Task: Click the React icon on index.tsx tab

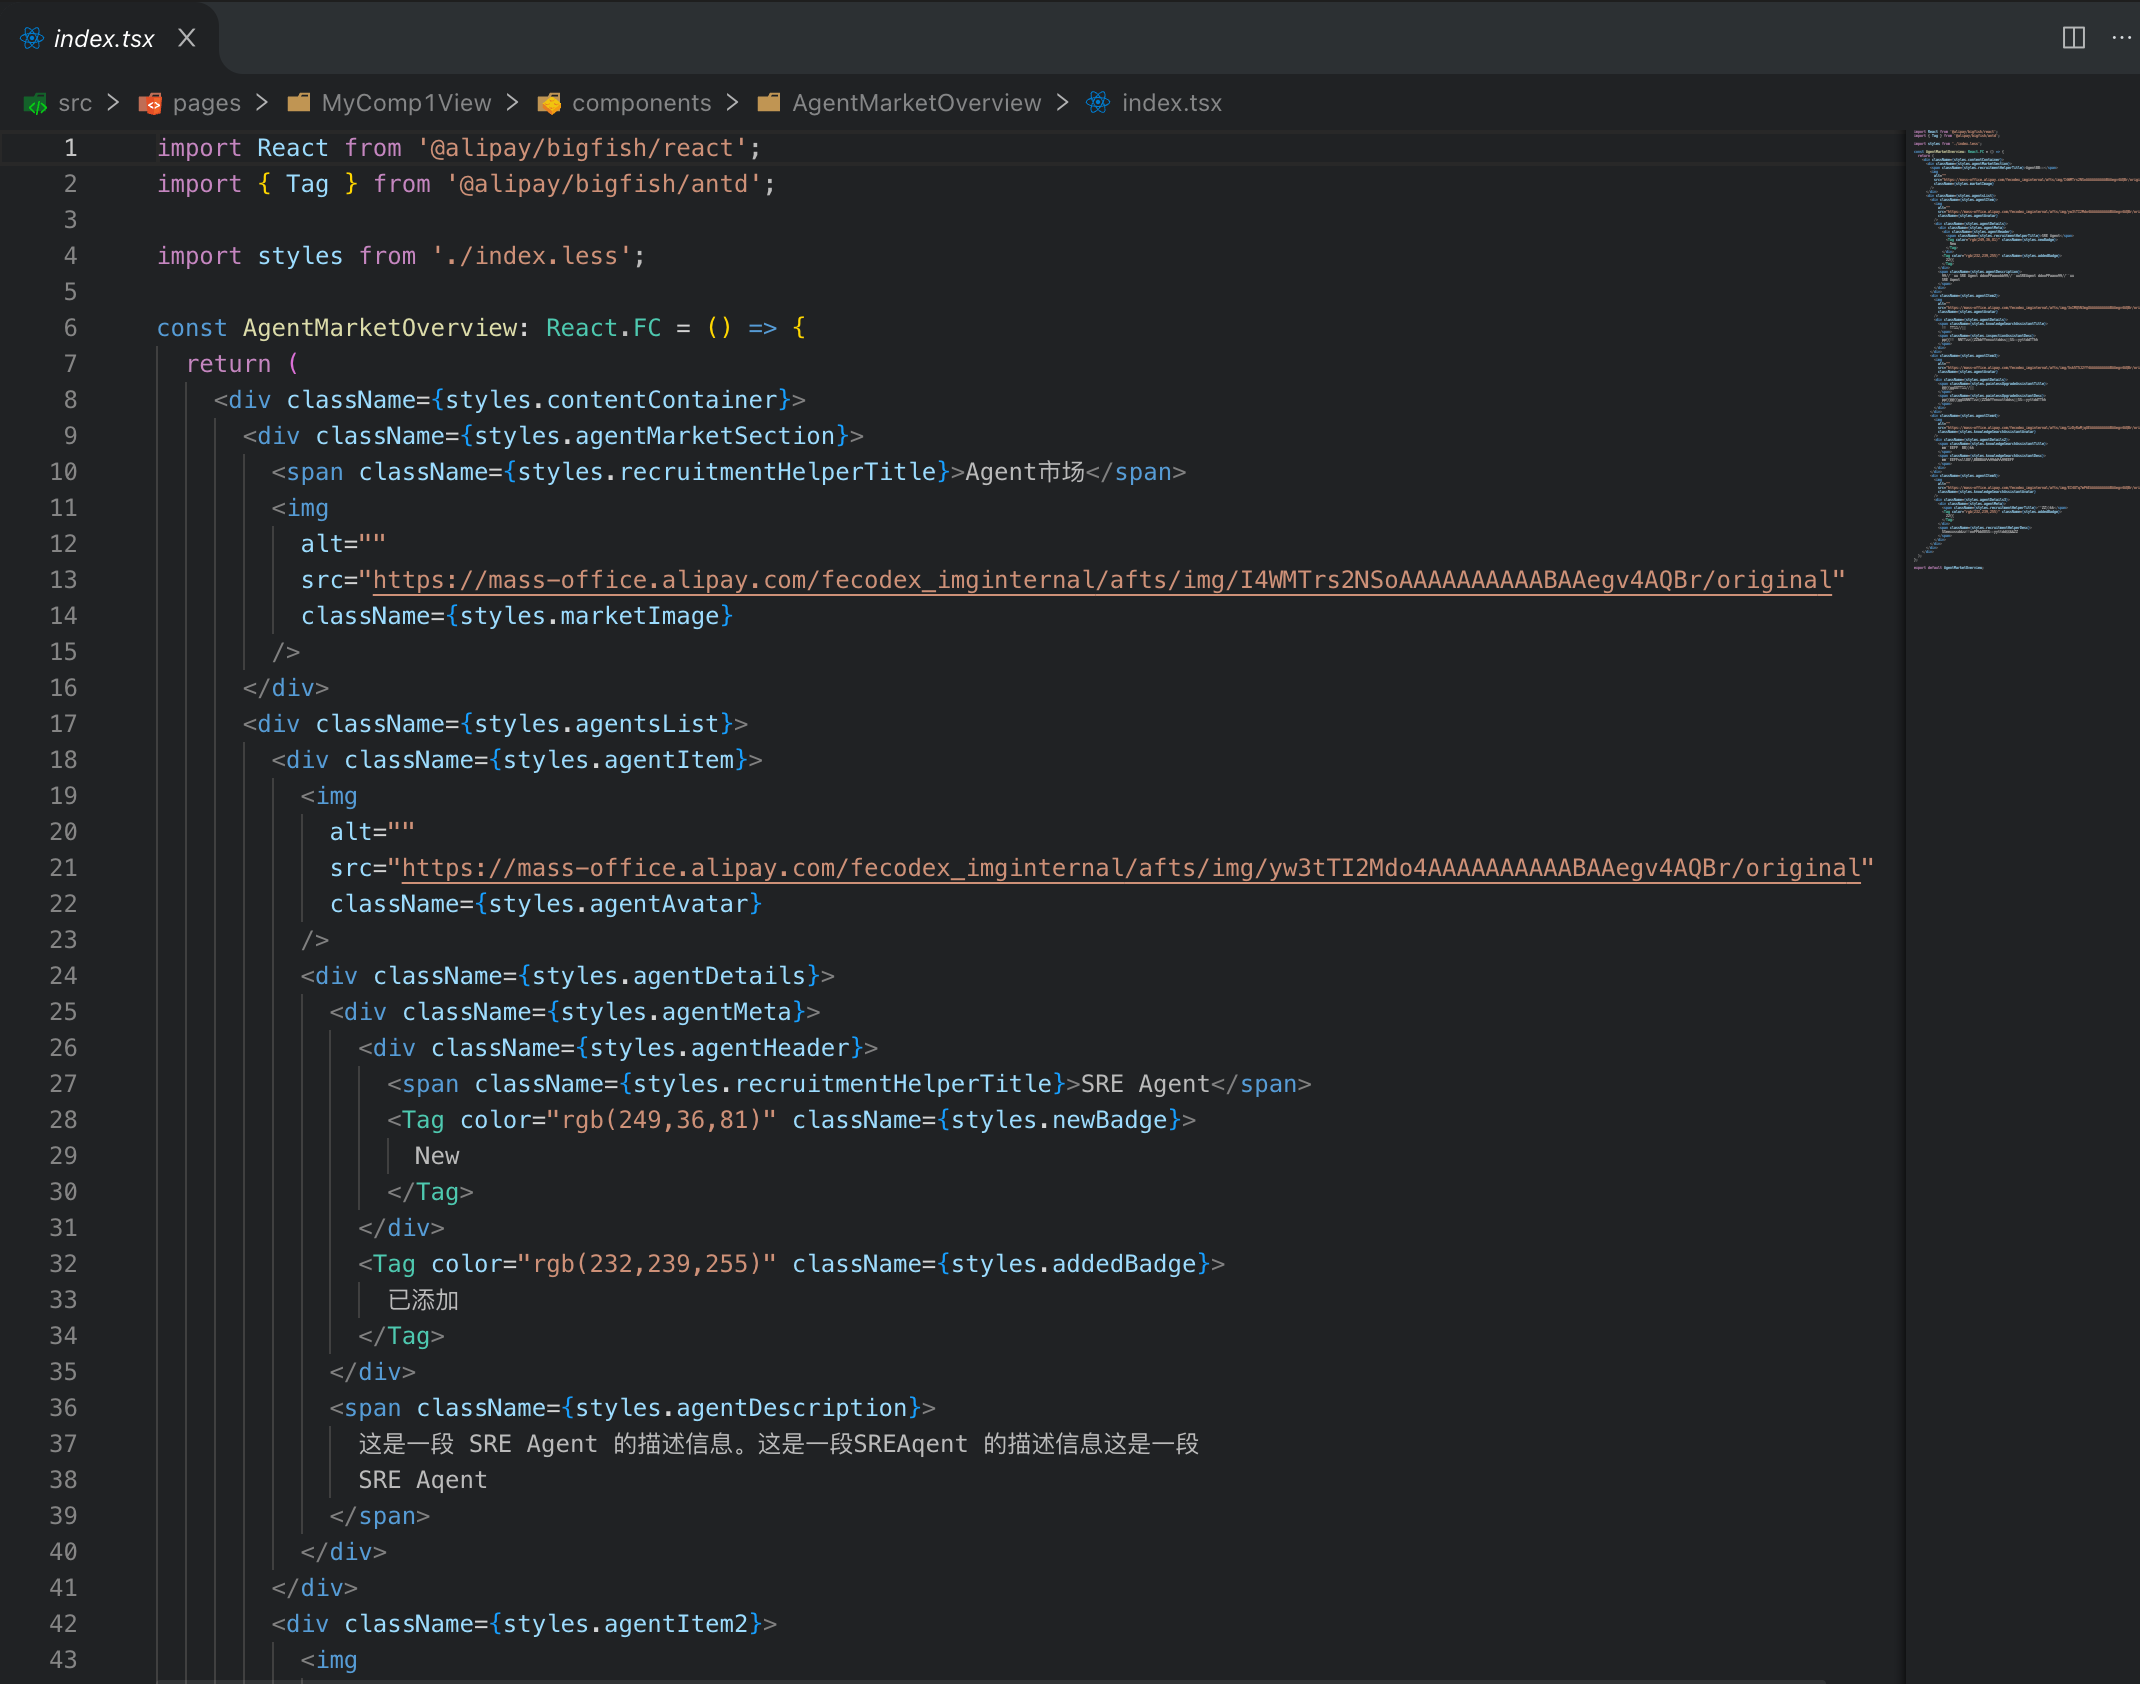Action: coord(32,39)
